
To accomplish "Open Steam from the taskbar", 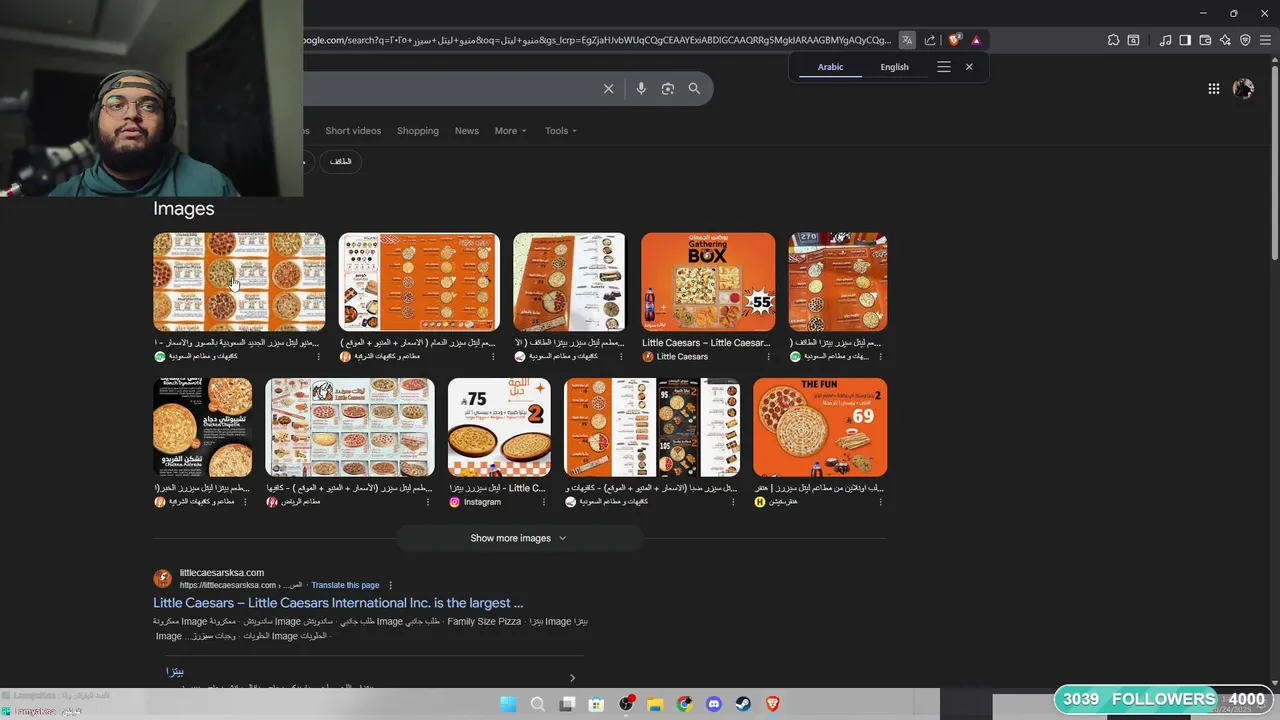I will point(743,704).
